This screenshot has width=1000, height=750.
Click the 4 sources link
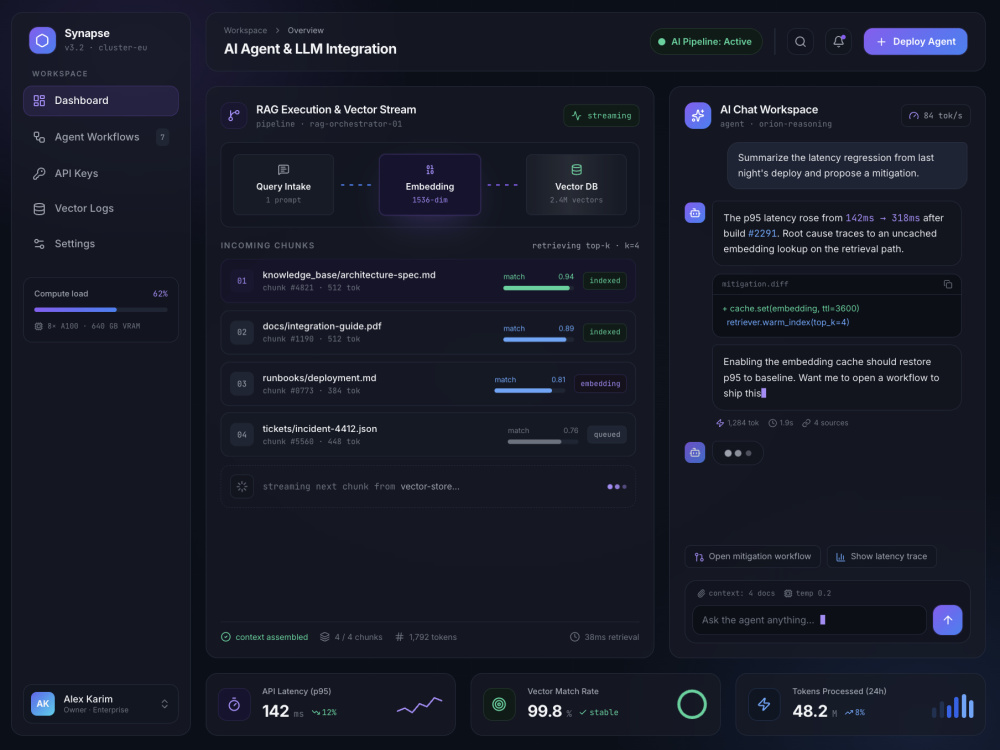(825, 423)
